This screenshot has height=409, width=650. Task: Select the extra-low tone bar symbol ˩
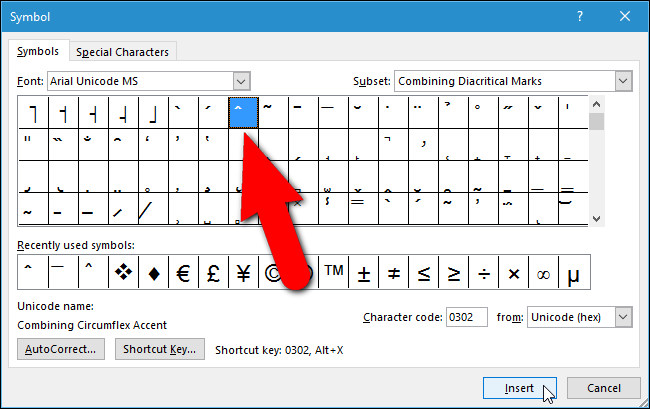(153, 113)
